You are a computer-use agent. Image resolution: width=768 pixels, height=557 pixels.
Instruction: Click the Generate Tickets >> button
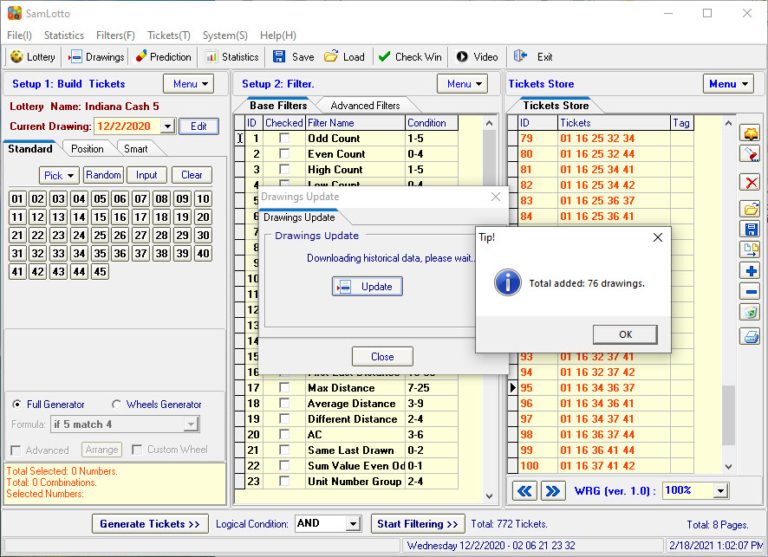150,524
